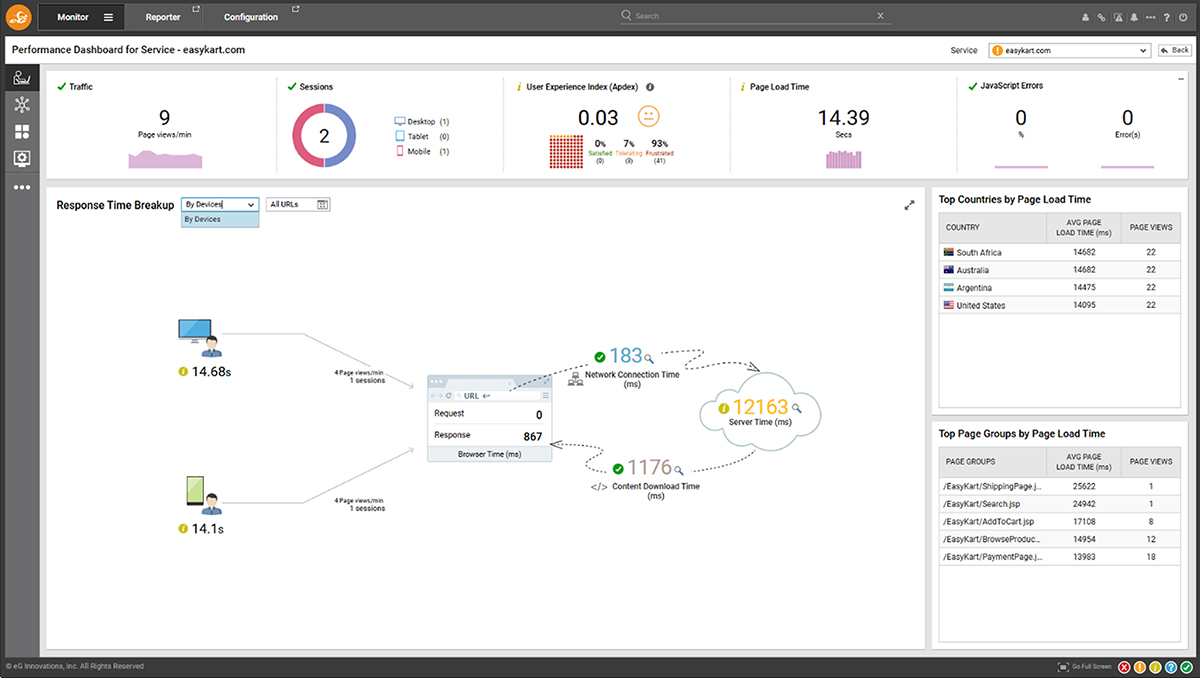Open the All URLs selector
This screenshot has height=678, width=1200.
298,204
